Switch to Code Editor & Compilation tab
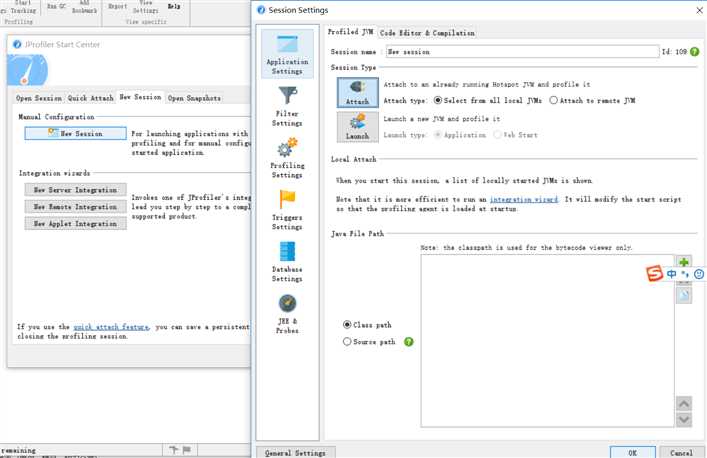707x458 pixels. click(427, 33)
